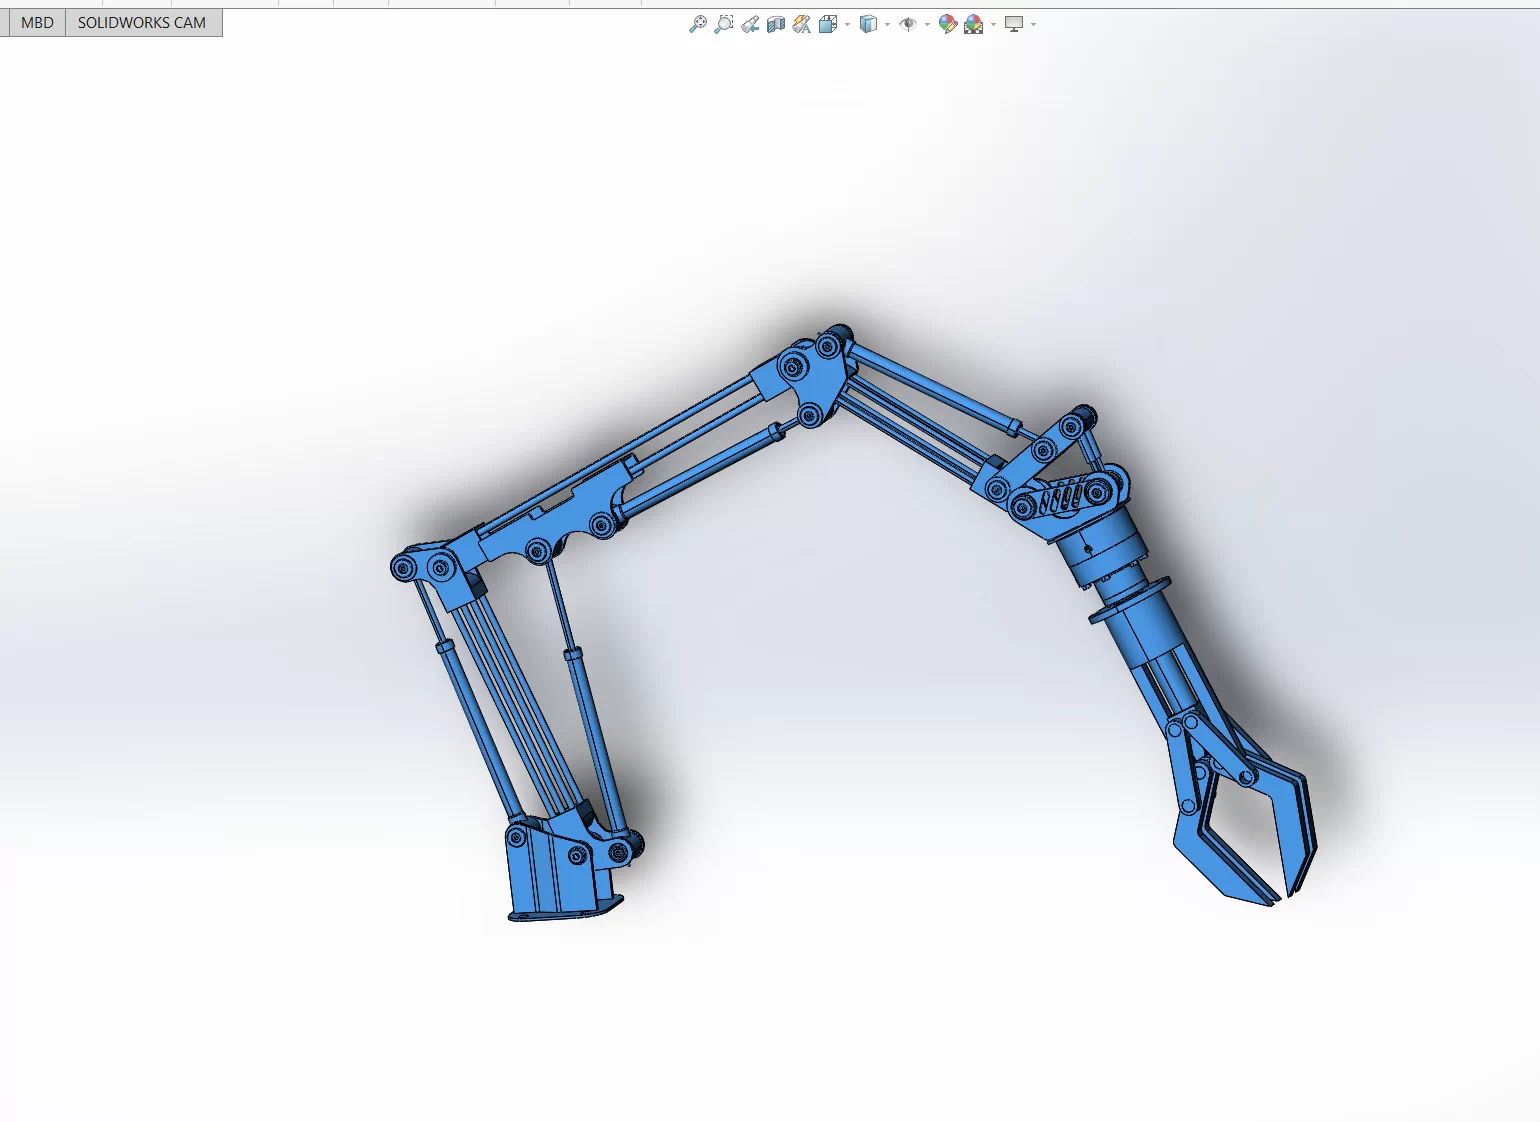Open Edit Appearance color ball icon
1540x1122 pixels.
(x=948, y=24)
